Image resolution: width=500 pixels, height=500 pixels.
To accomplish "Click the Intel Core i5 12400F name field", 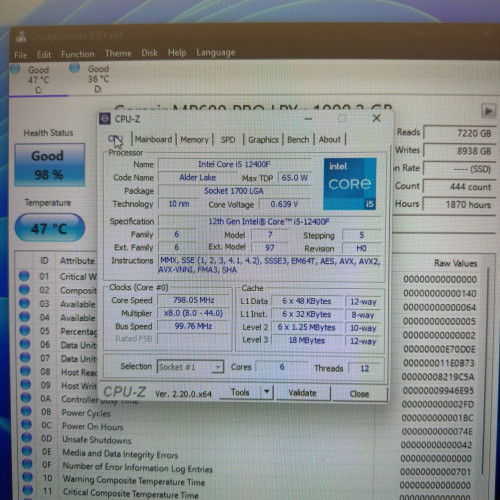I will coord(235,164).
